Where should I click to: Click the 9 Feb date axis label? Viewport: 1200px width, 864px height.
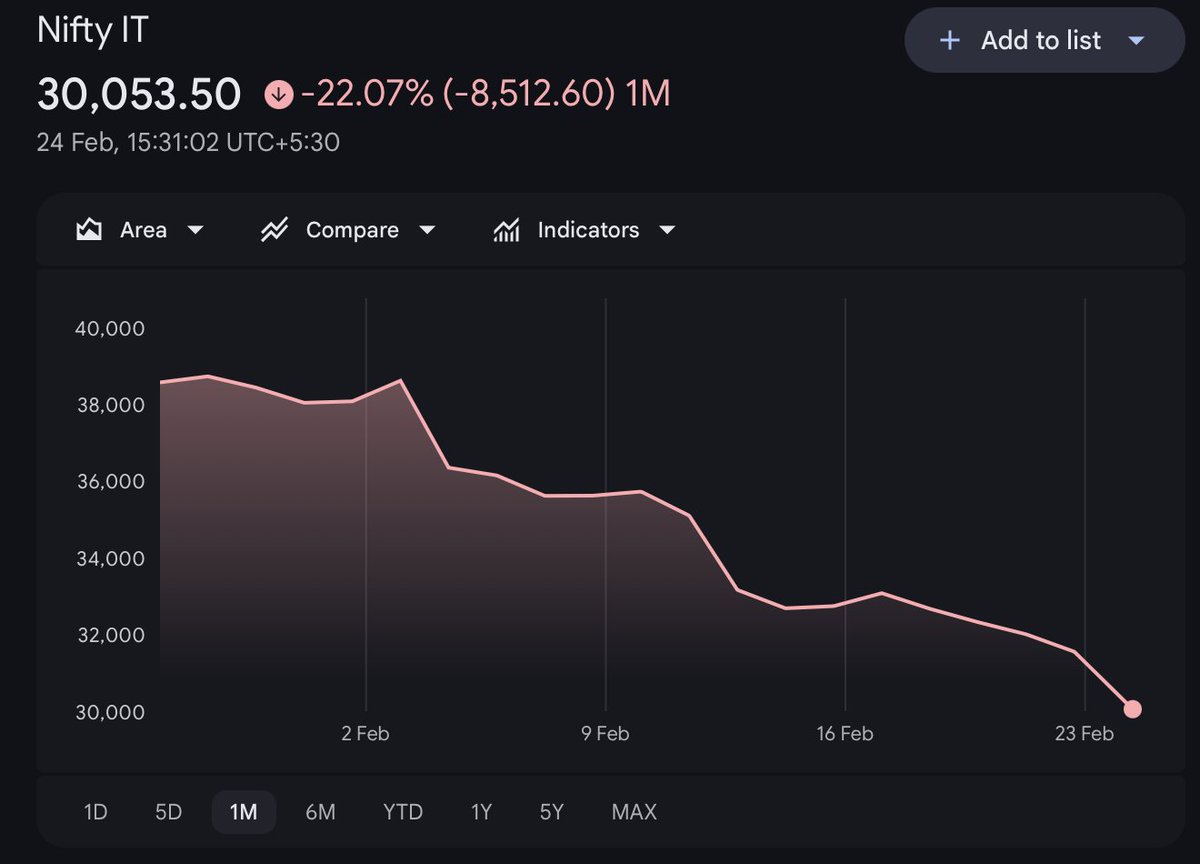coord(605,734)
